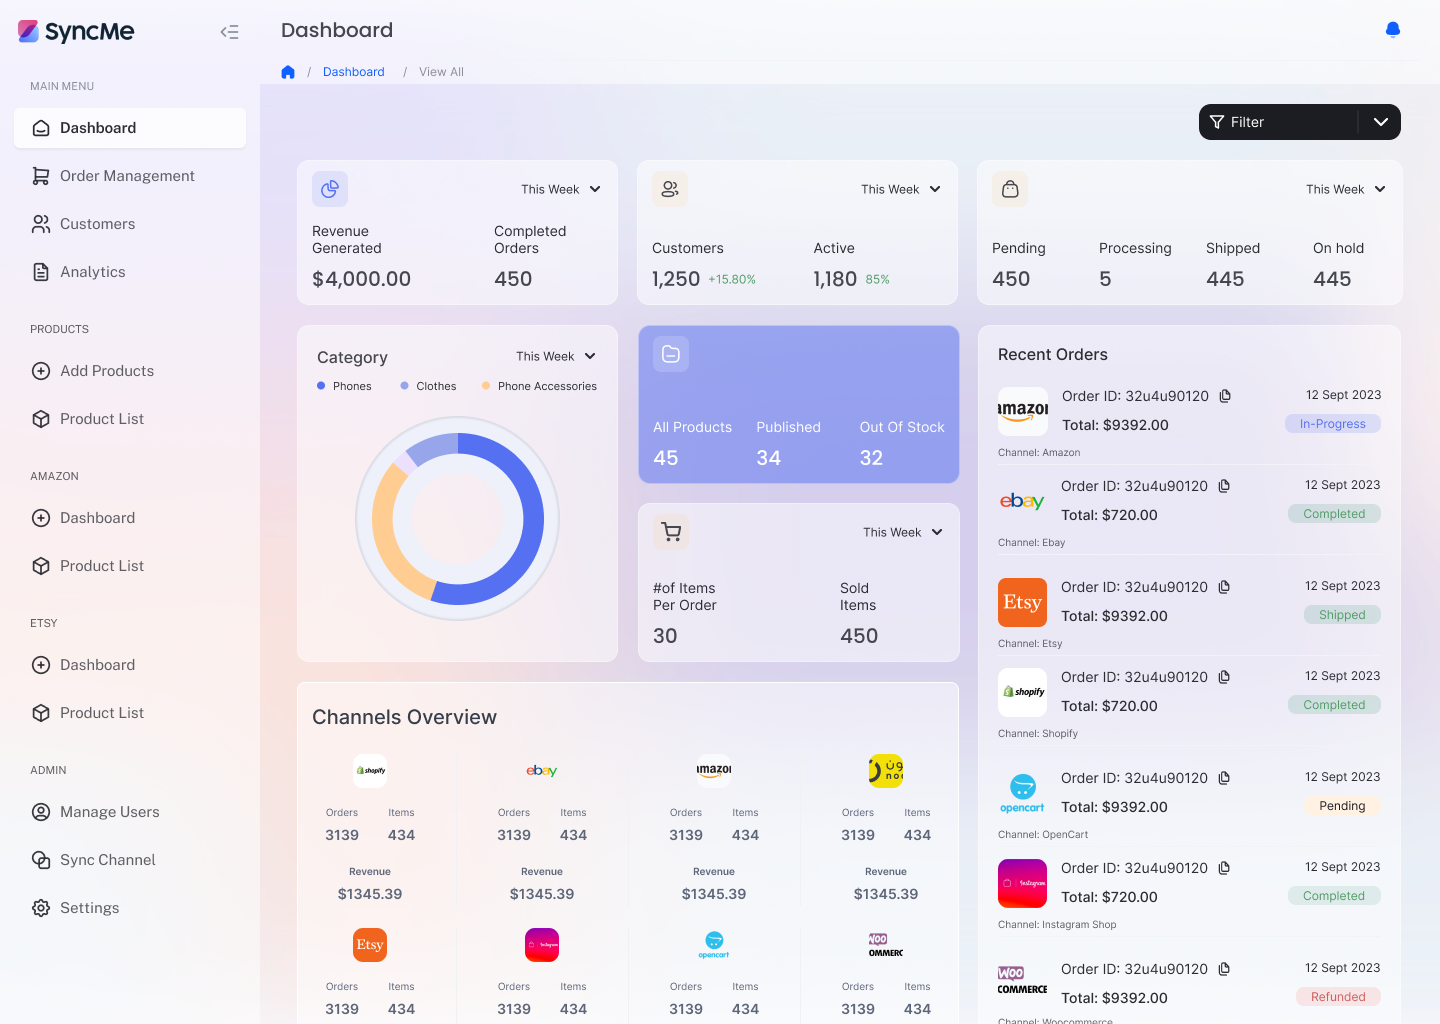Viewport: 1440px width, 1024px height.
Task: Open This Week dropdown on items sold card
Action: pos(903,532)
